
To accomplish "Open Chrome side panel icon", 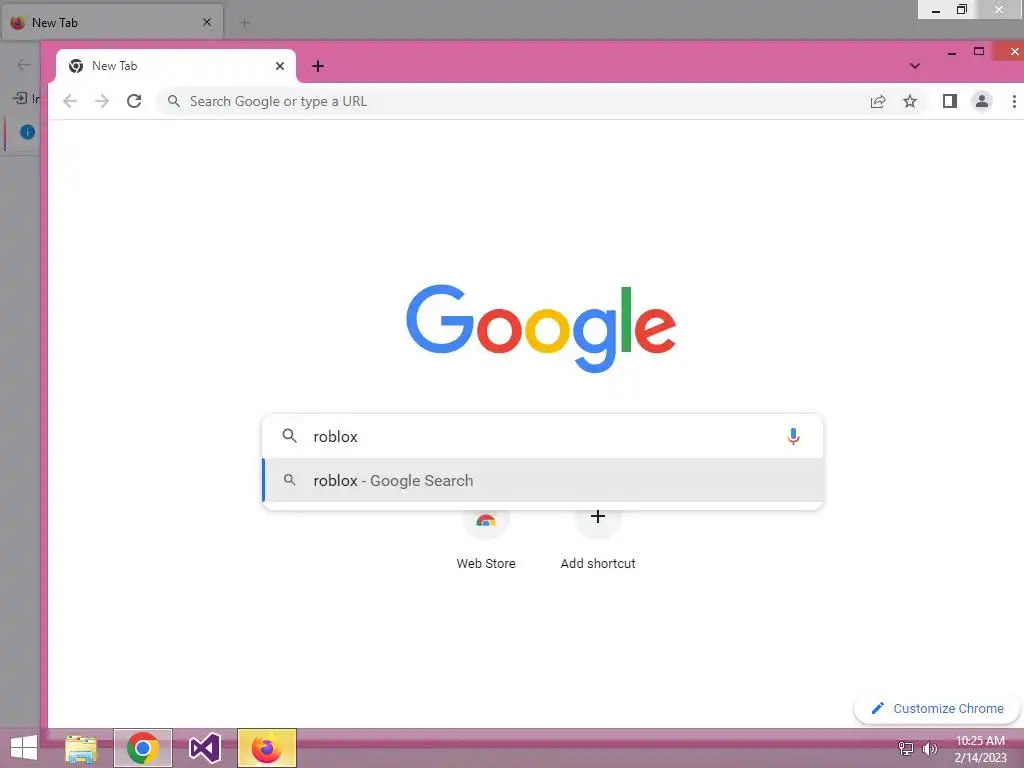I will [x=950, y=101].
